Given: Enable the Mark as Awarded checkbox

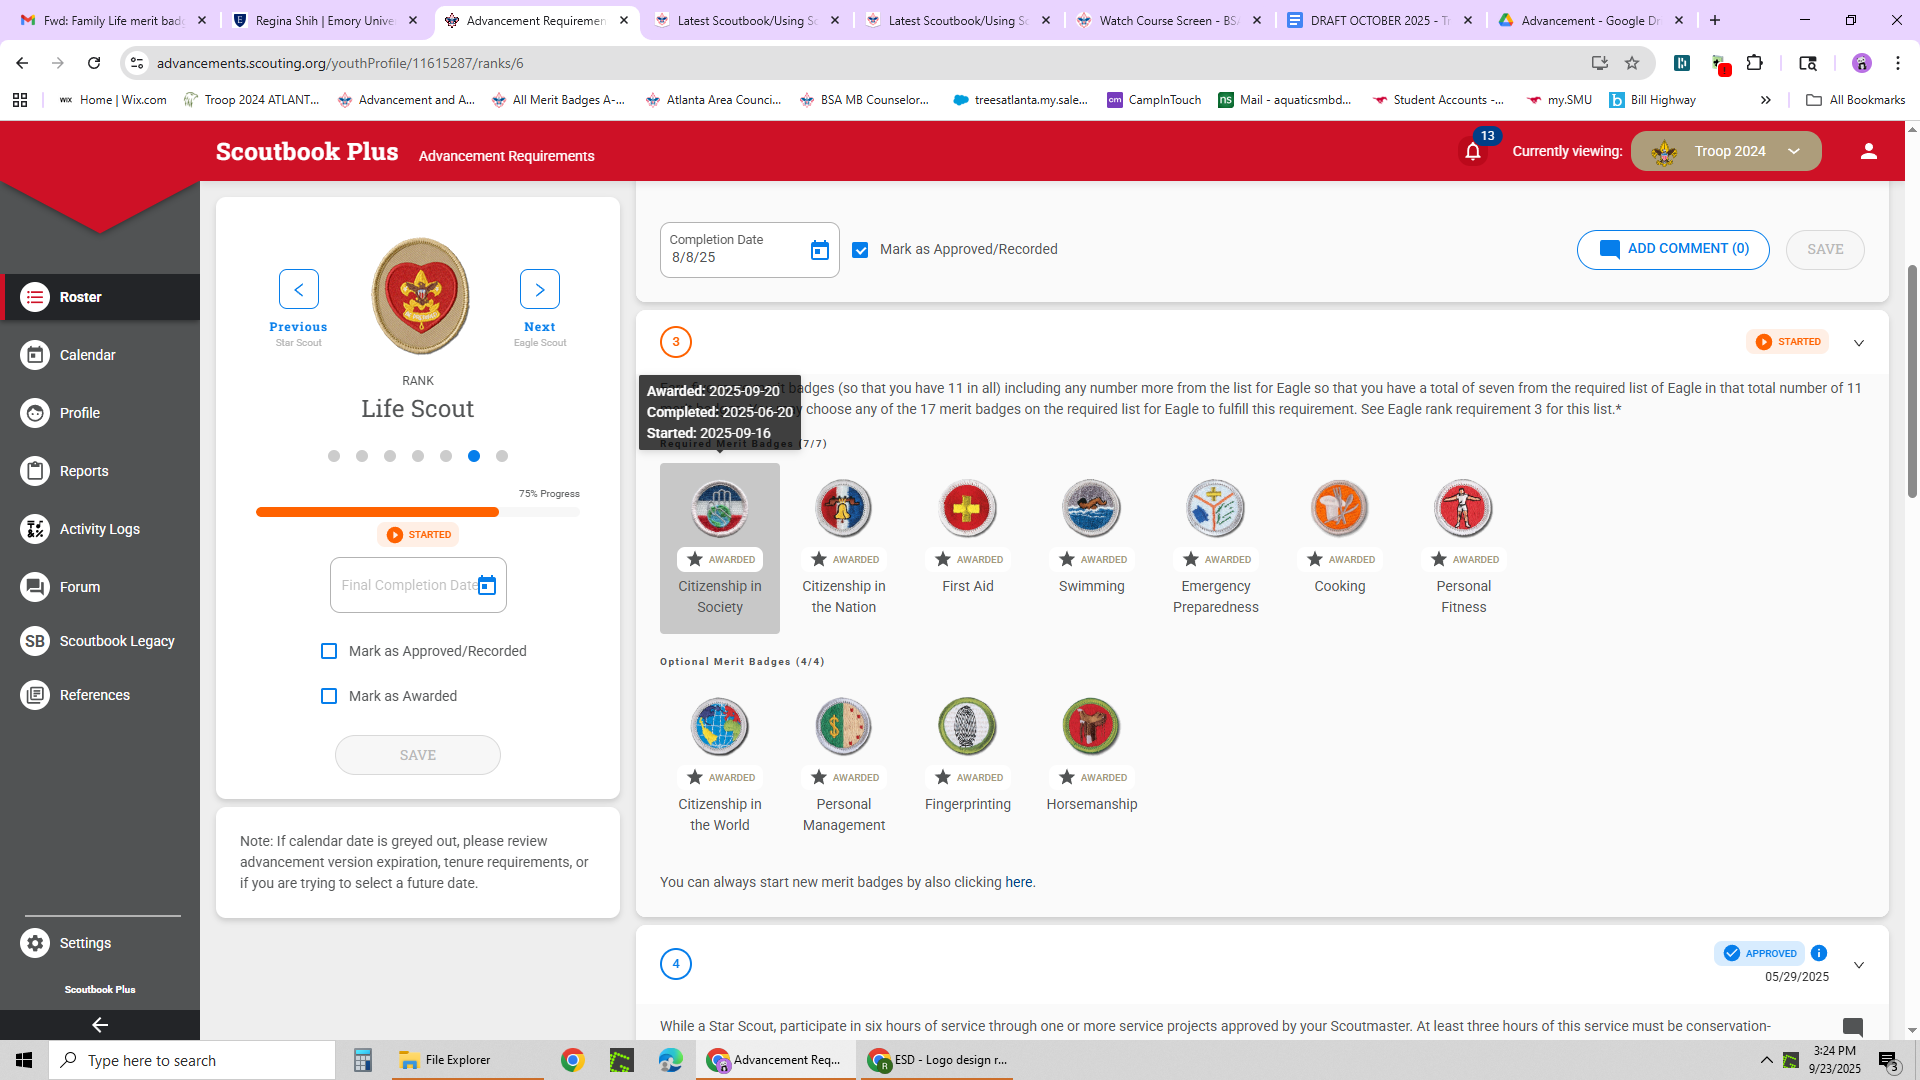Looking at the screenshot, I should (x=329, y=696).
